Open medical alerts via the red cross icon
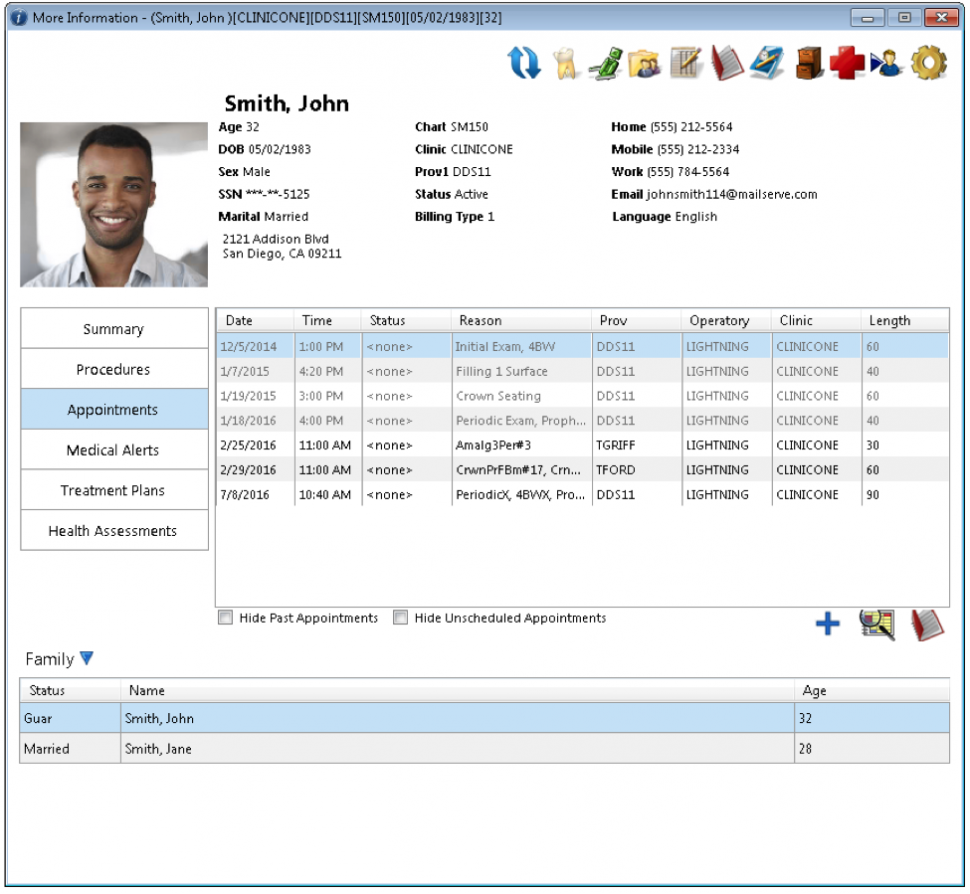Screen dimensions: 970x894 pos(845,62)
